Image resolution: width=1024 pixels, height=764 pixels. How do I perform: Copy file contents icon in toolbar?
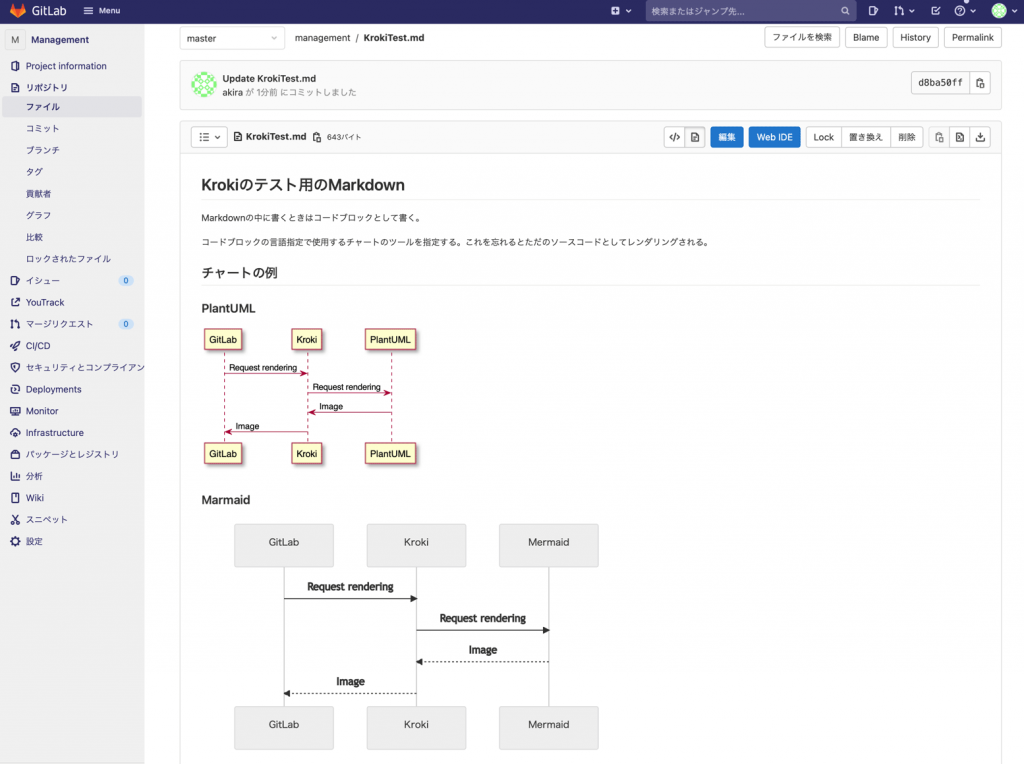(x=939, y=137)
